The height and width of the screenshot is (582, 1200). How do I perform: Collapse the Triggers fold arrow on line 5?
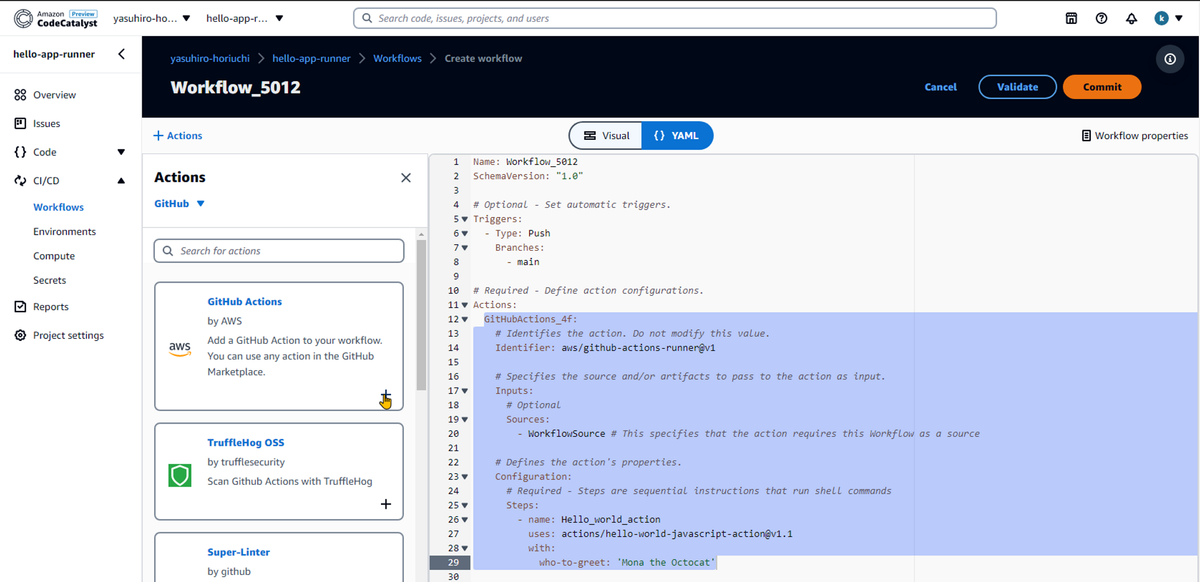coord(464,219)
